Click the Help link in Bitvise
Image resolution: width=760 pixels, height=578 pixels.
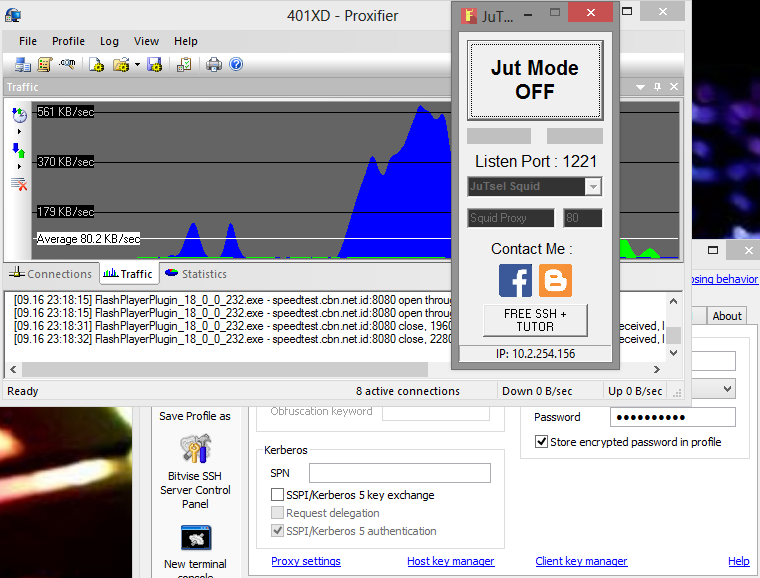(x=739, y=561)
